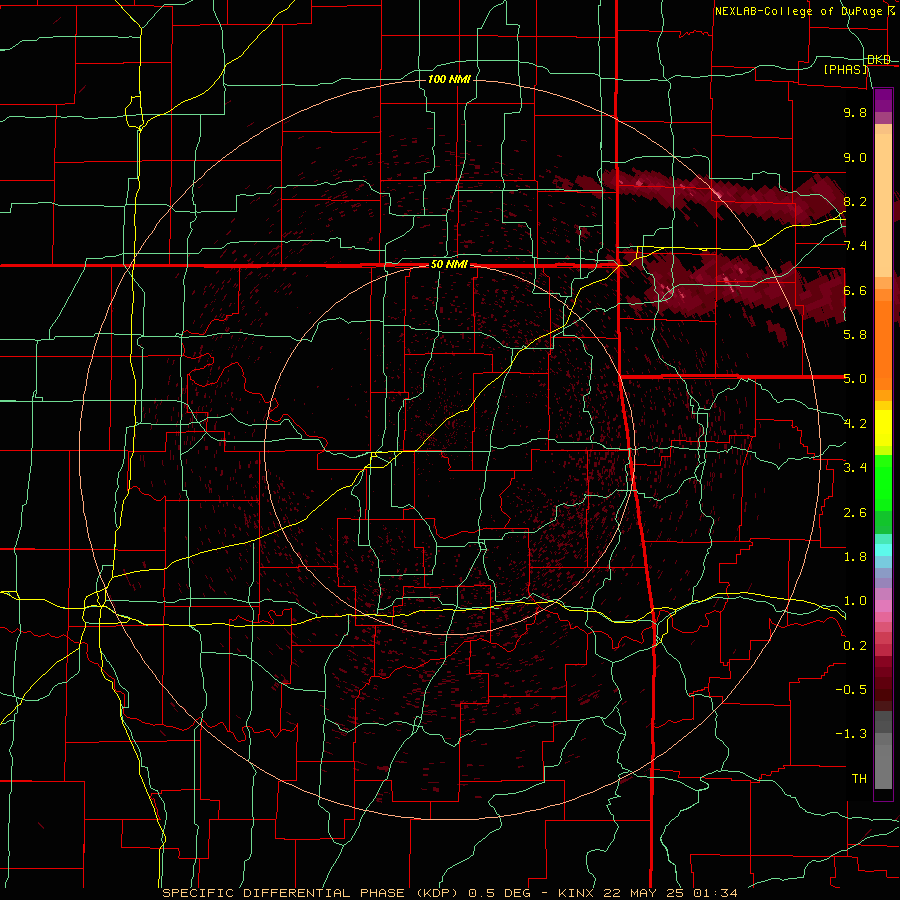The height and width of the screenshot is (900, 900).
Task: Click the 100 NMI range ring label
Action: (449, 79)
